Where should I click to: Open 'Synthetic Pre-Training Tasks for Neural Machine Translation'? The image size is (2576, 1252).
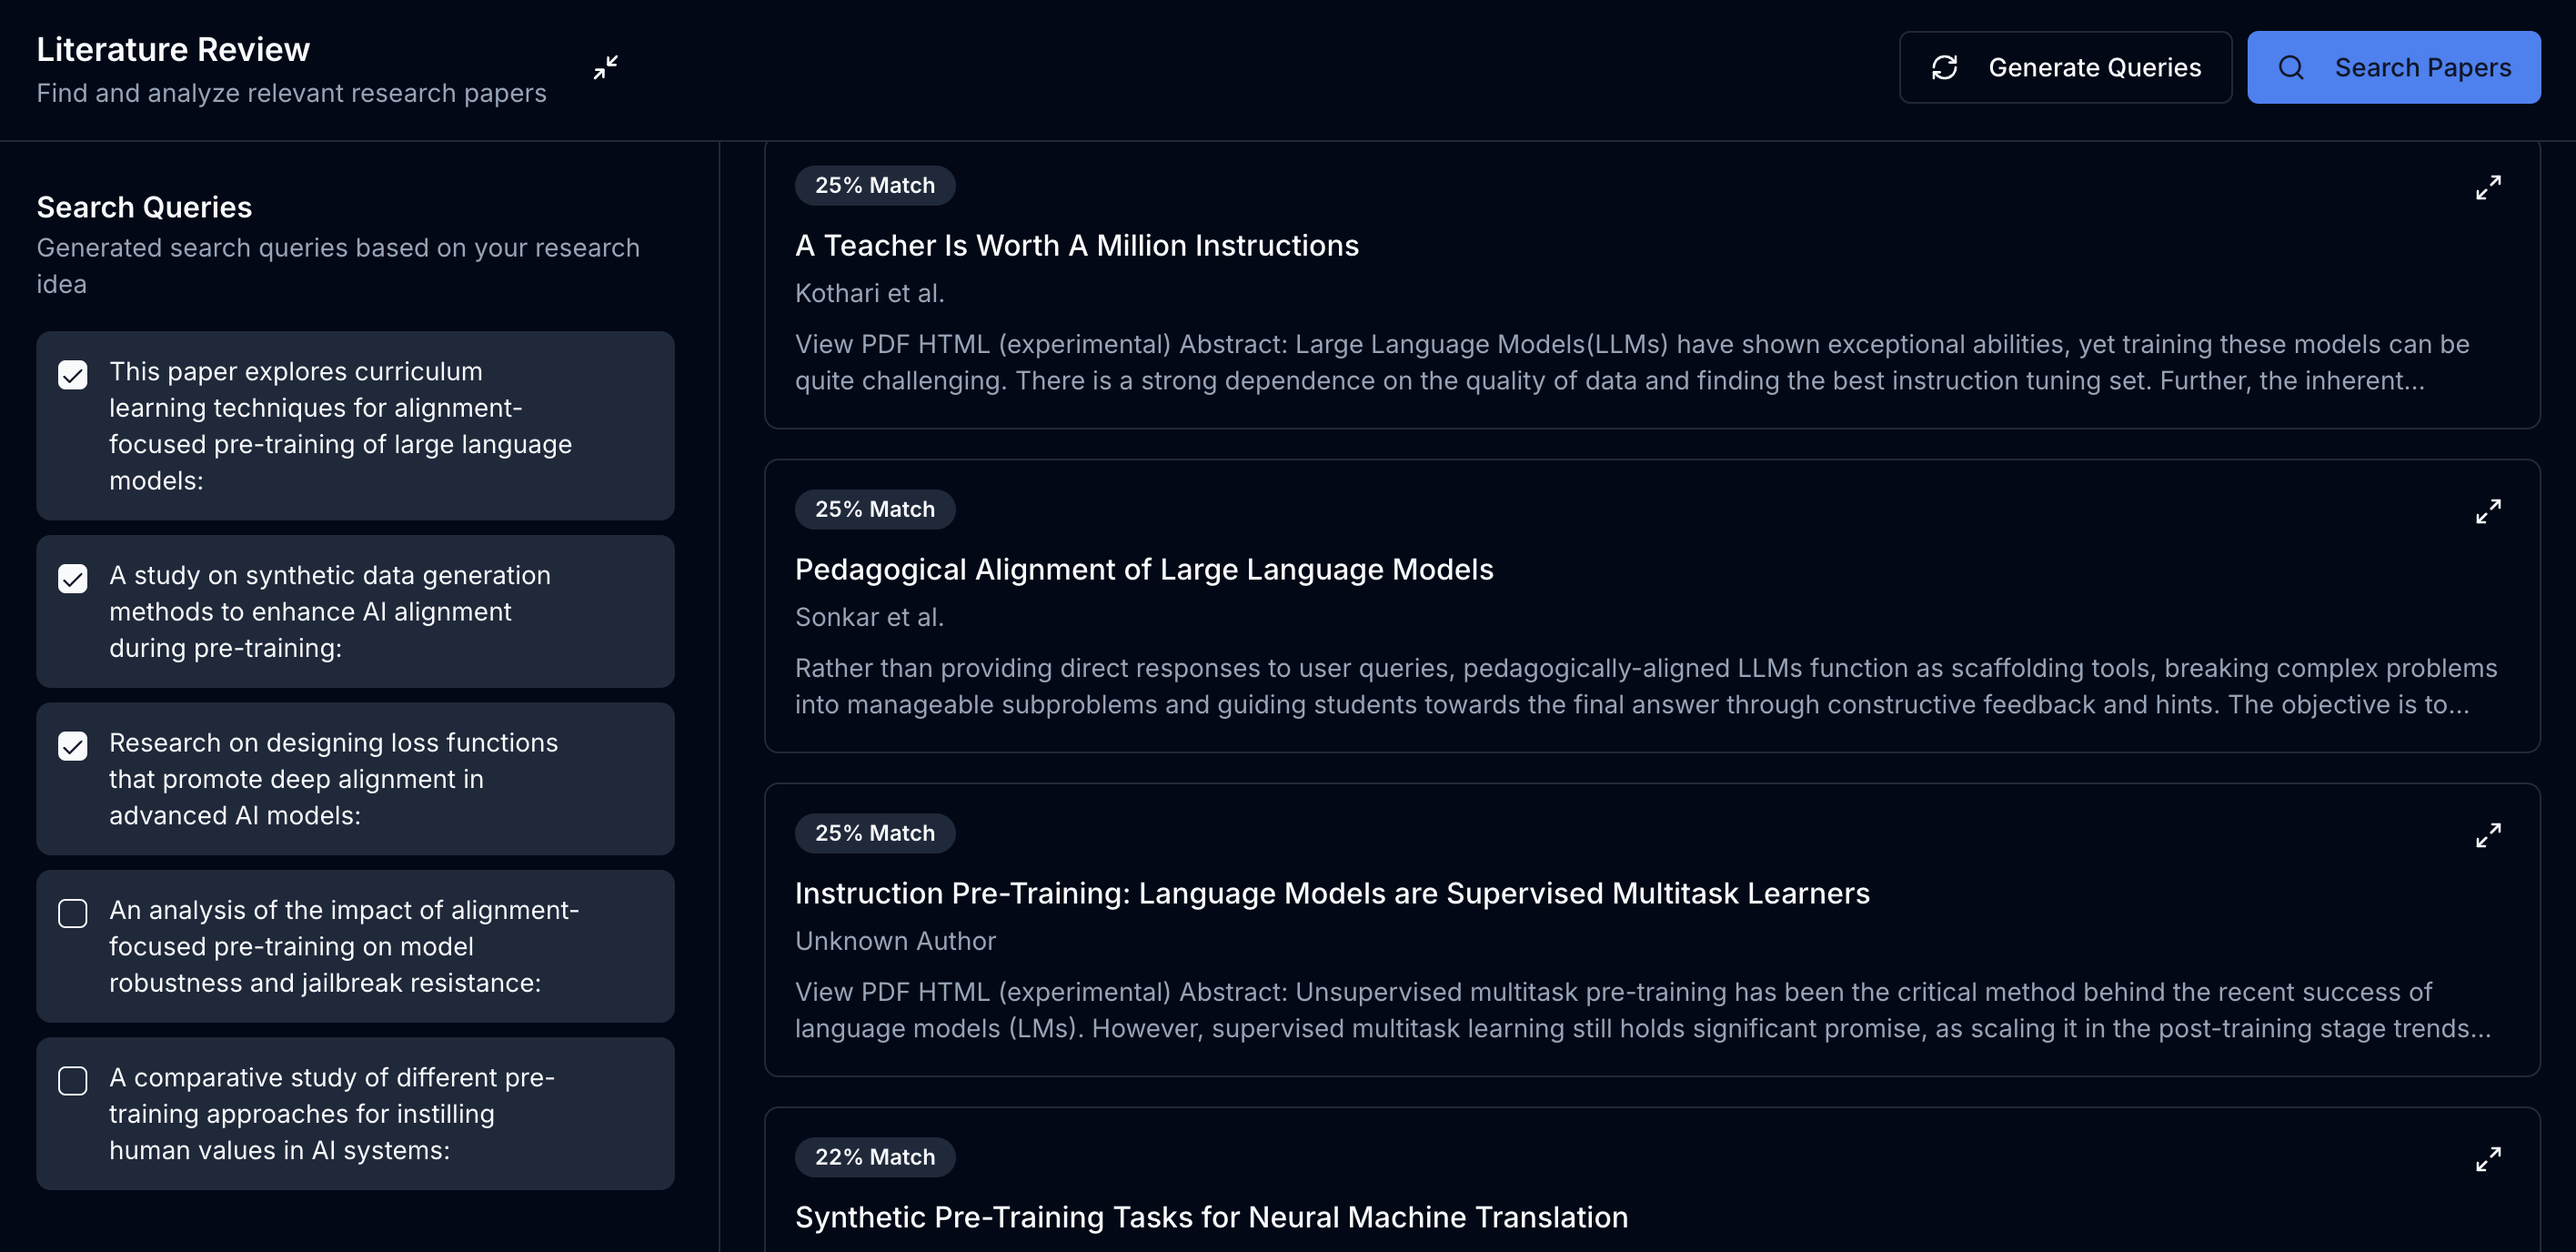(x=1211, y=1217)
